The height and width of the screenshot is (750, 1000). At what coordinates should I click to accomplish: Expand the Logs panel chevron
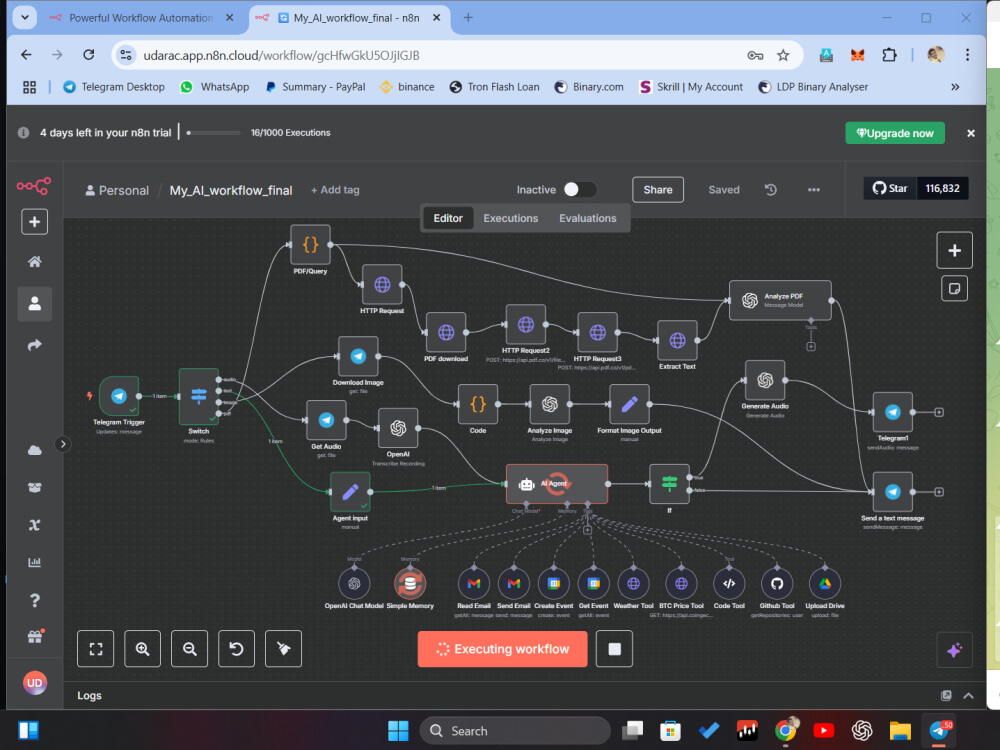(x=969, y=695)
